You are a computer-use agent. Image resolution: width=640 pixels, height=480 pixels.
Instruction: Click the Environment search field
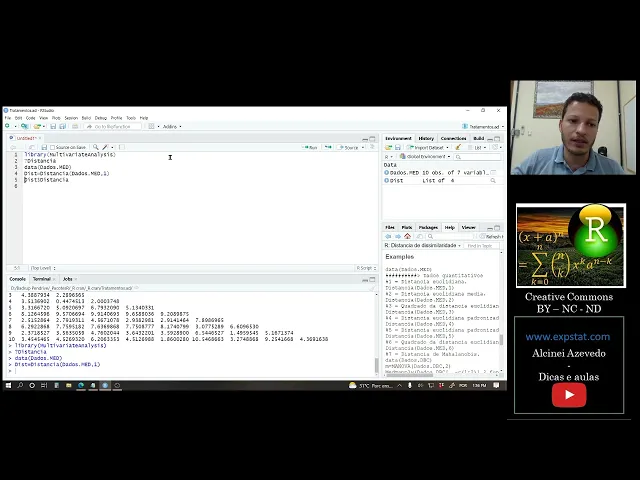tap(477, 157)
